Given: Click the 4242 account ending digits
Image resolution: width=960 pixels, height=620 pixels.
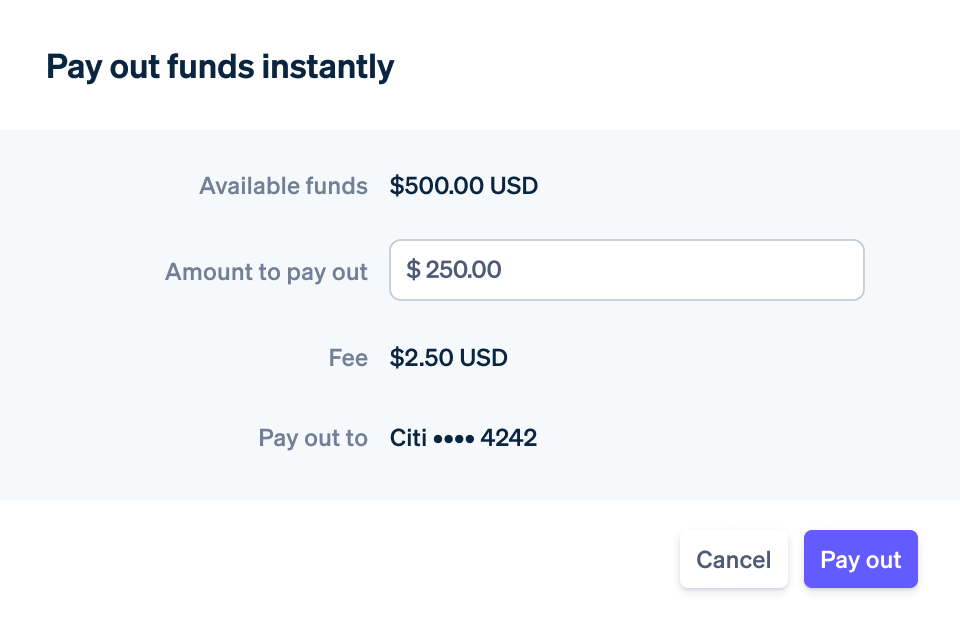Looking at the screenshot, I should coord(509,438).
